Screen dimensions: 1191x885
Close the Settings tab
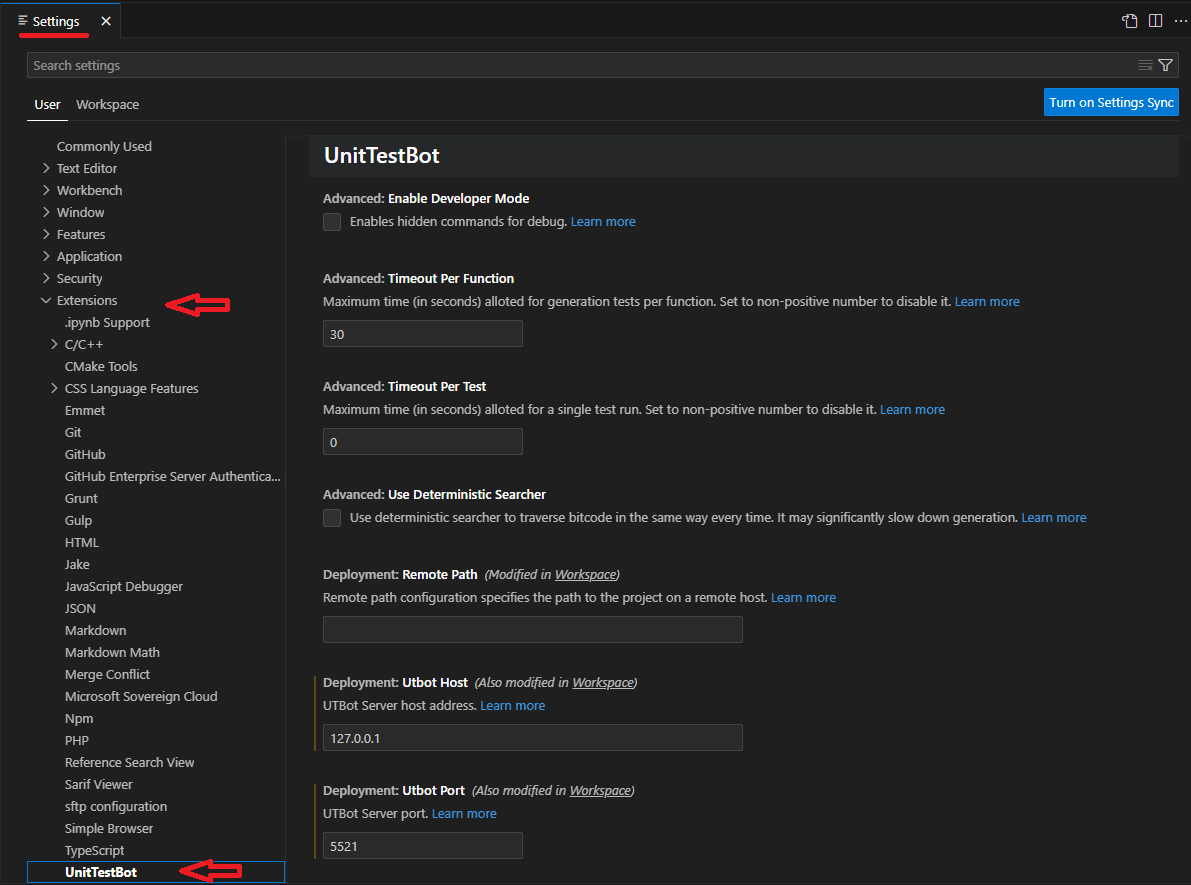[x=106, y=21]
